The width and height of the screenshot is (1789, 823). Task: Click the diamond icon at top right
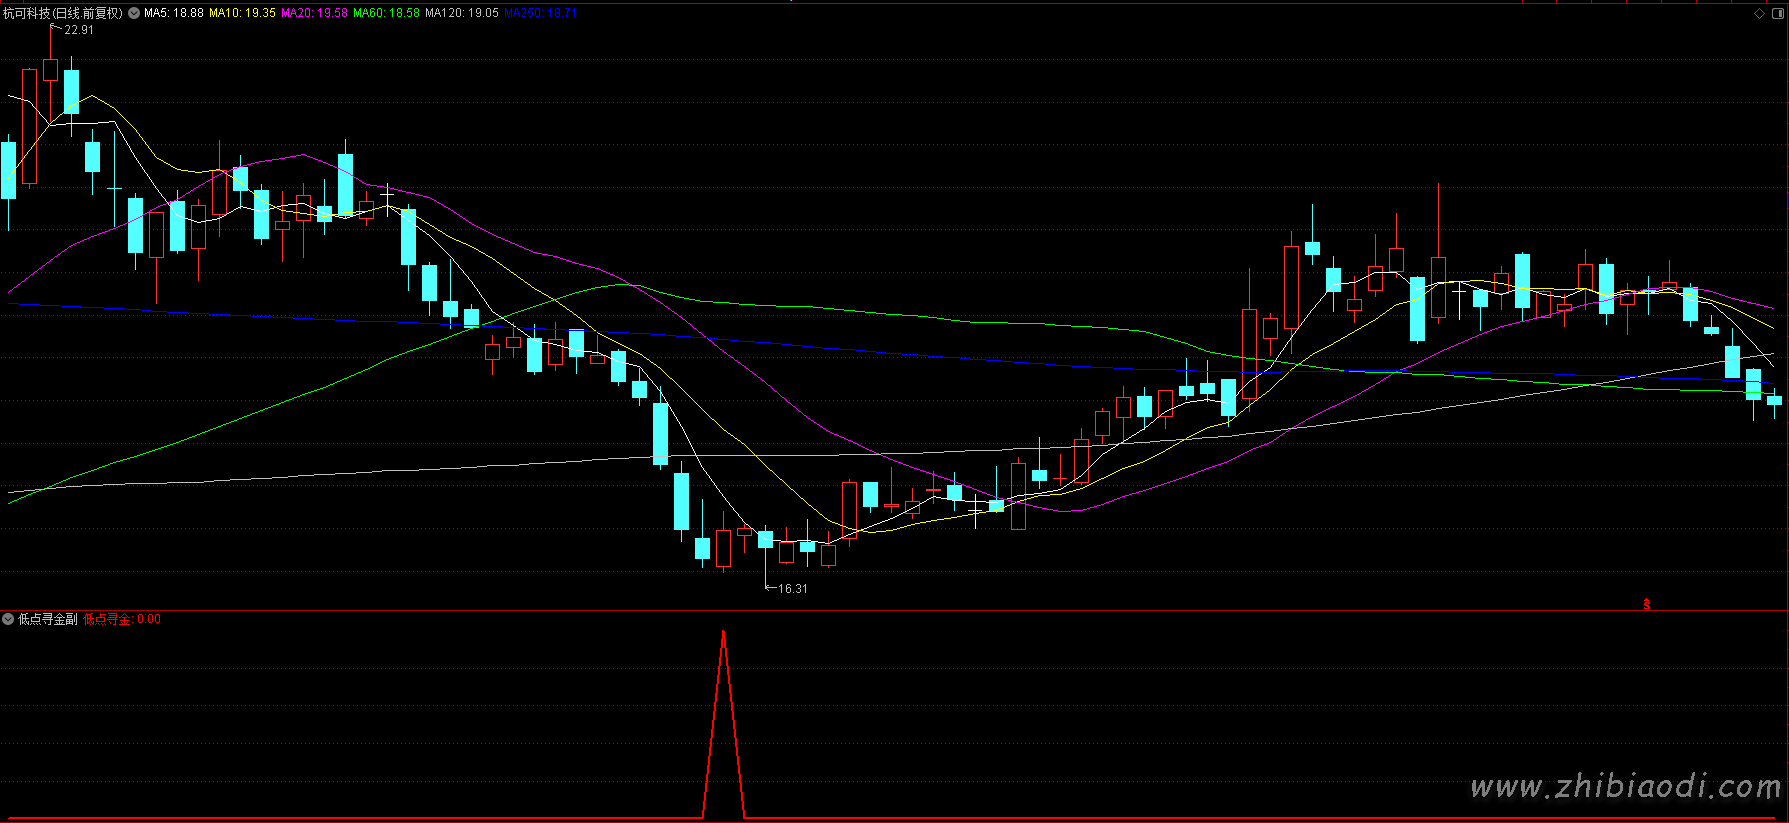tap(1760, 13)
